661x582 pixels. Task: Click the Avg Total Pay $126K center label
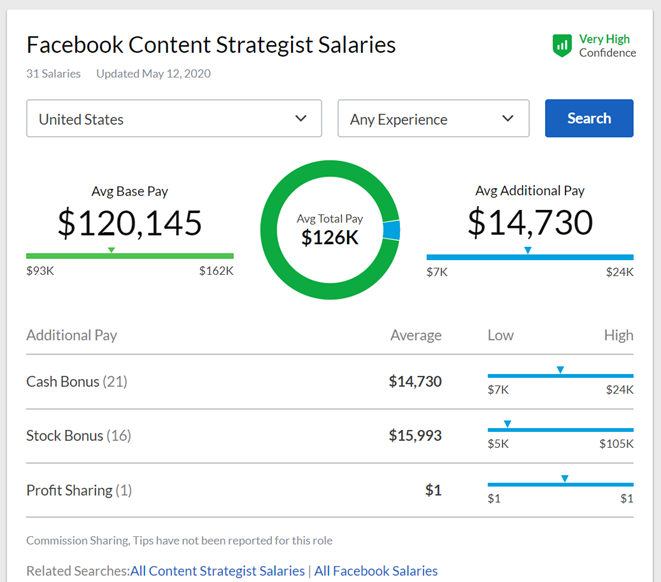coord(329,229)
